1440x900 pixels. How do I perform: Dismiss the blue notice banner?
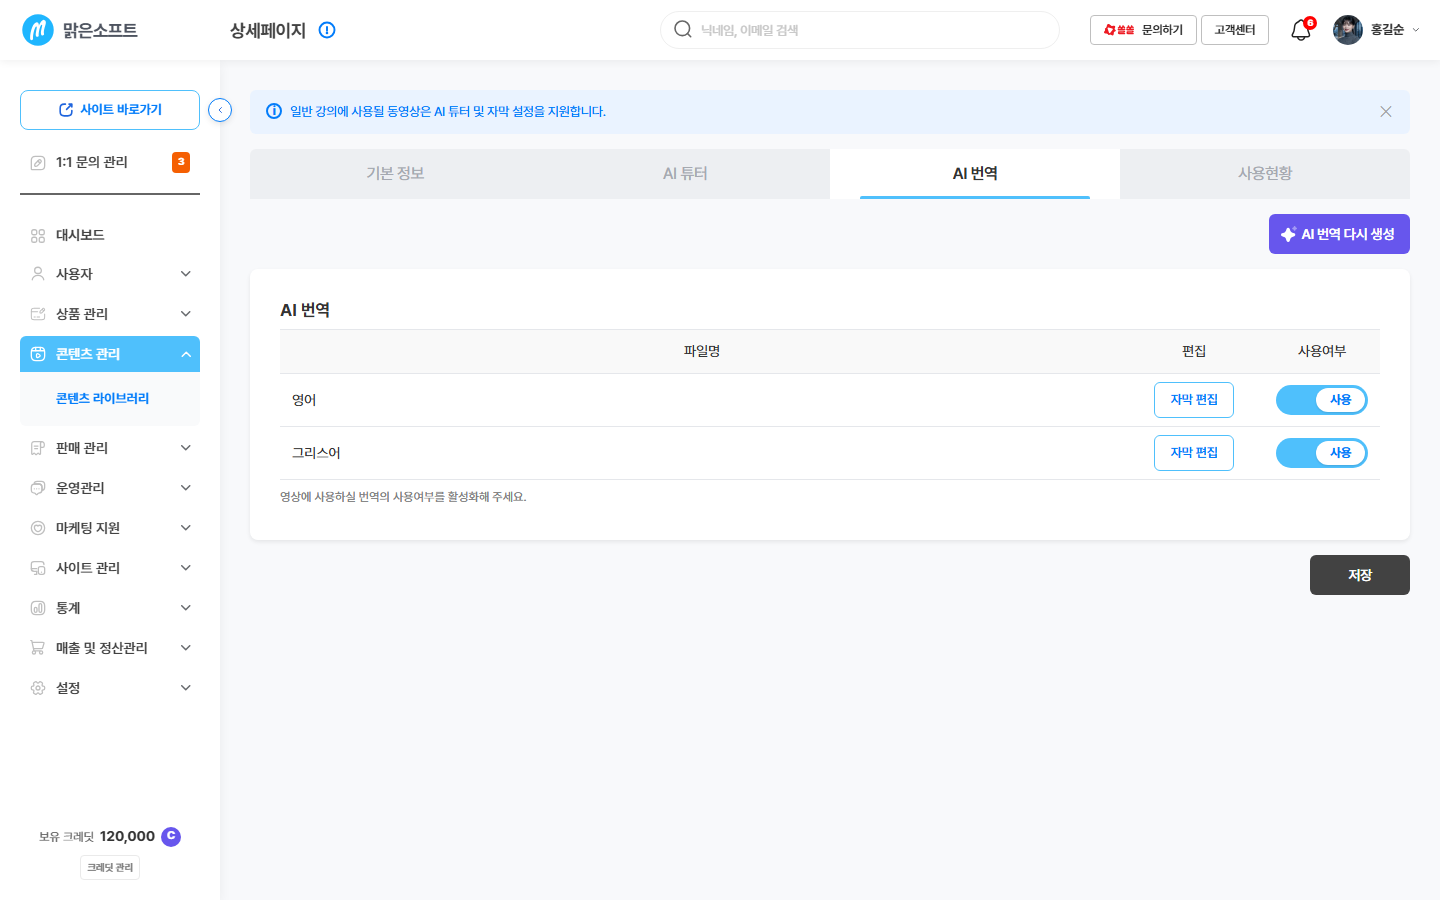pos(1386,111)
